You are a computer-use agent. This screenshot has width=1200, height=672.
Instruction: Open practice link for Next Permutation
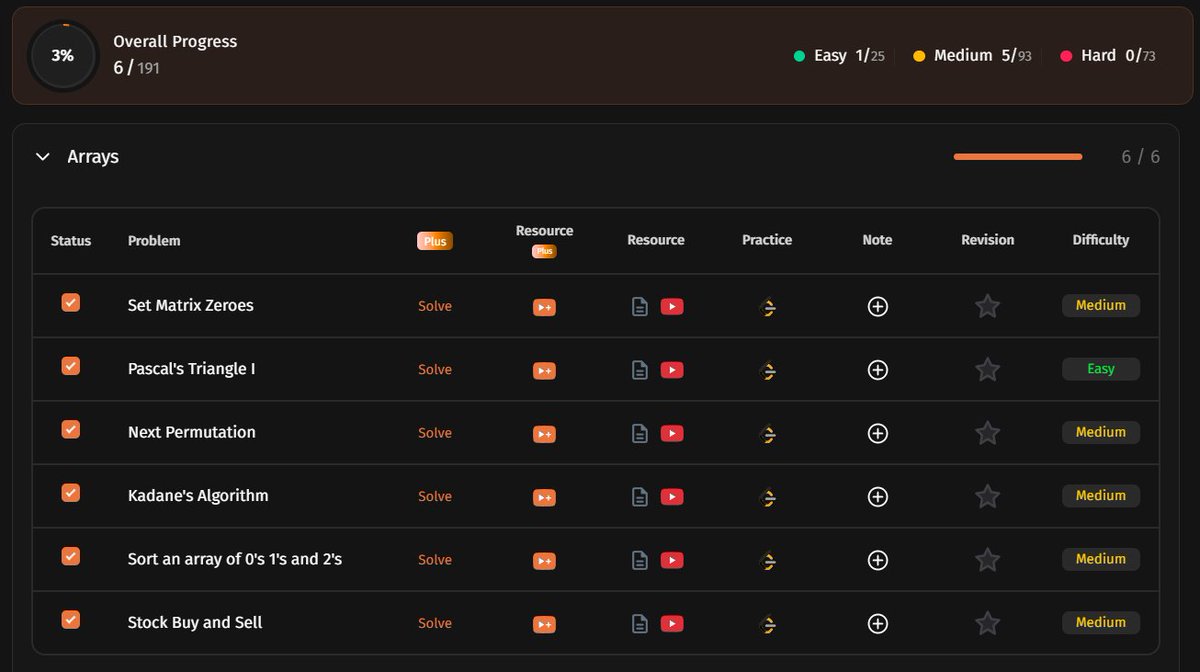tap(768, 435)
